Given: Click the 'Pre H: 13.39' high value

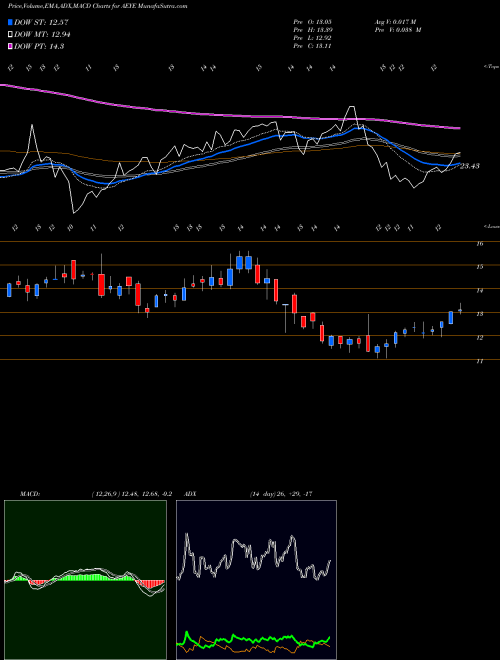Looking at the screenshot, I should (313, 30).
